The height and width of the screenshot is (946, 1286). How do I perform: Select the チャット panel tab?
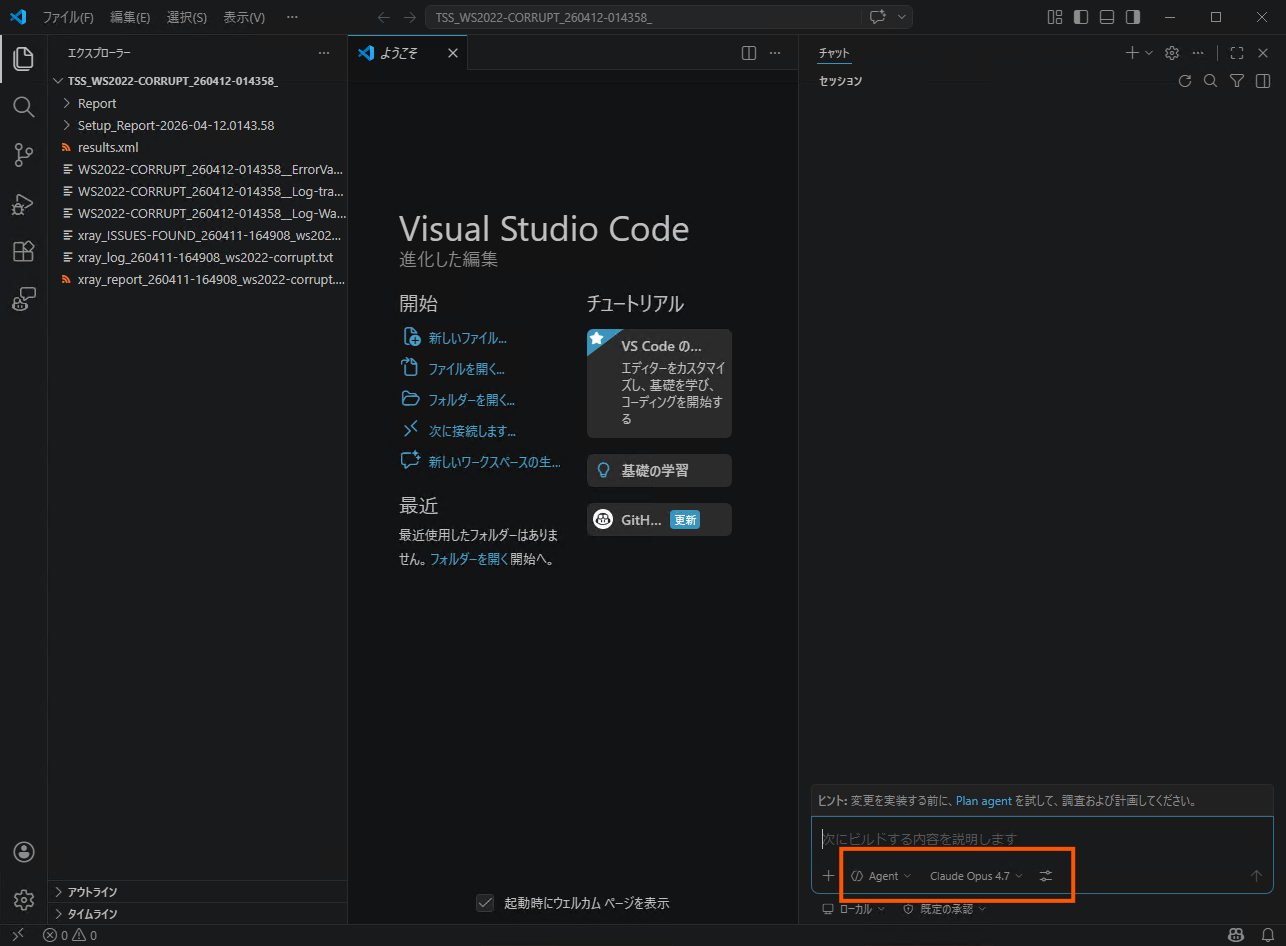pyautogui.click(x=834, y=53)
